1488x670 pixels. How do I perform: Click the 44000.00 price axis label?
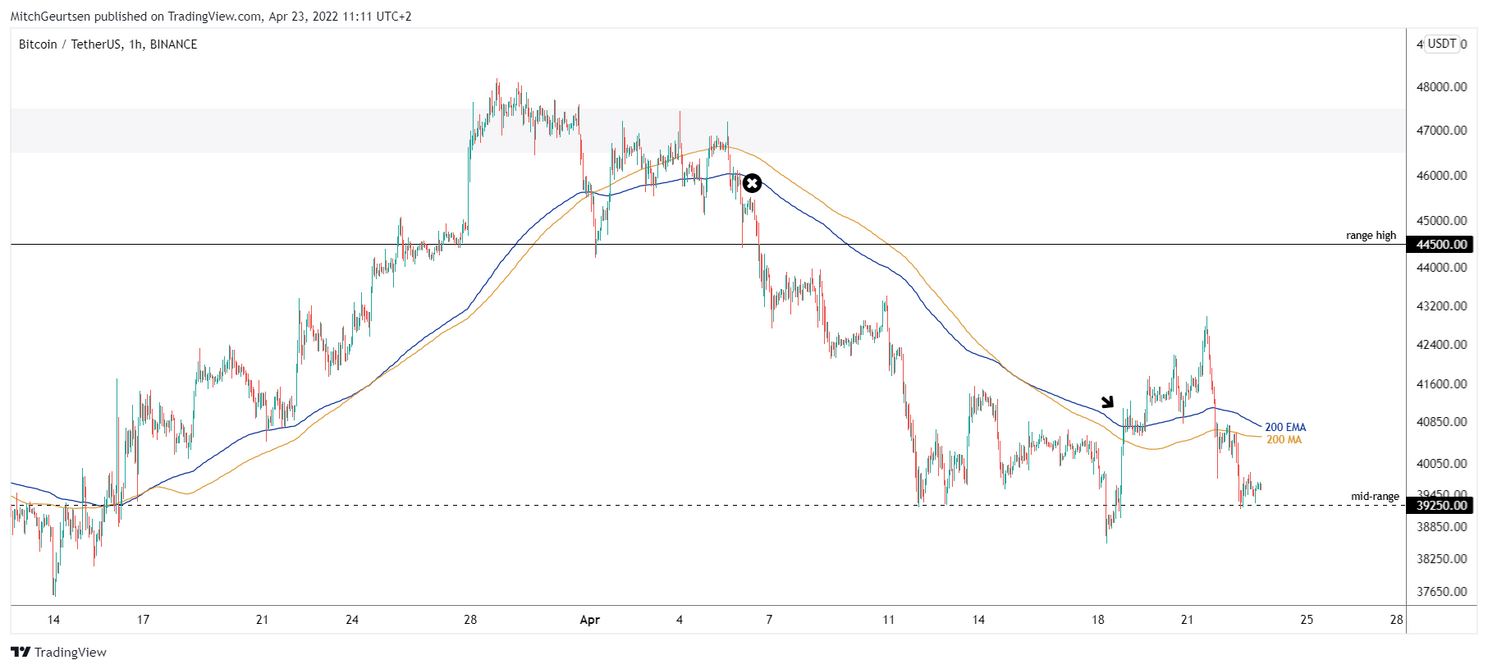[1441, 267]
